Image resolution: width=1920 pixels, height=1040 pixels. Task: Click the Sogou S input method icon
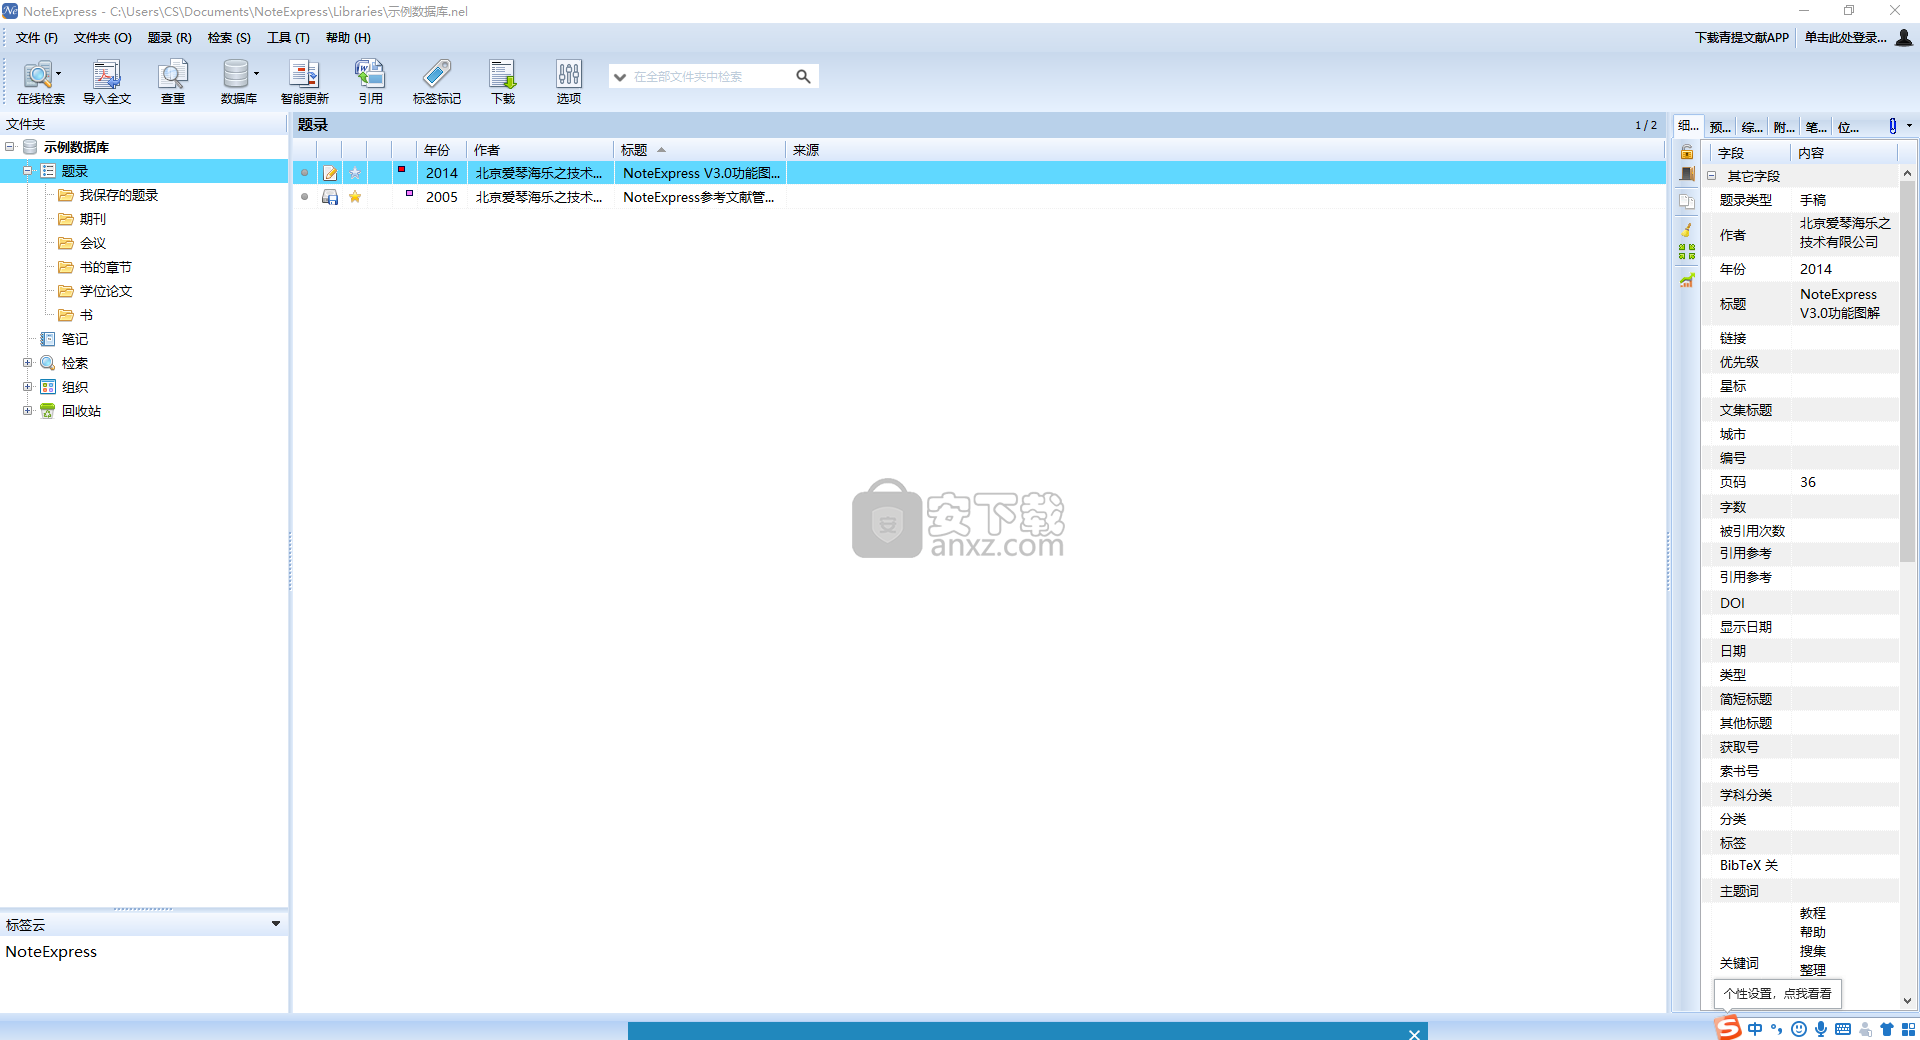(1728, 1028)
